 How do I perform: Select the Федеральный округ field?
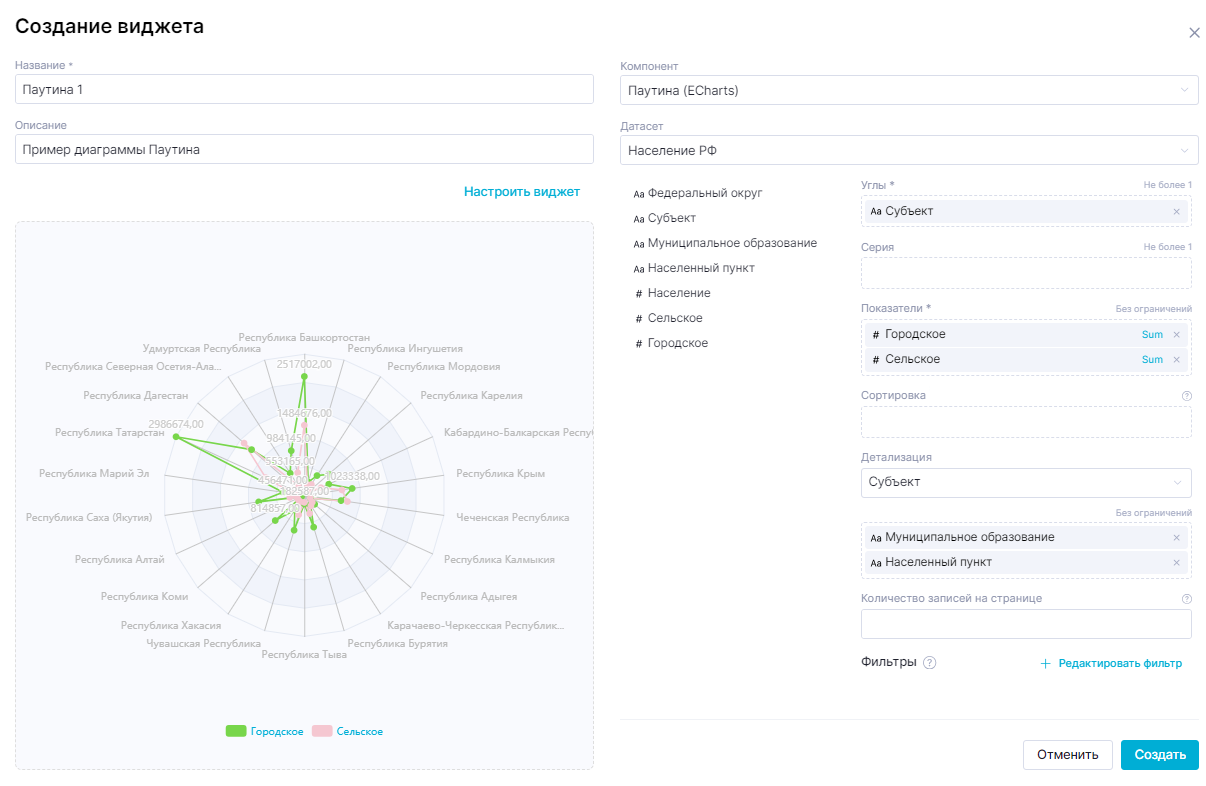tap(698, 193)
